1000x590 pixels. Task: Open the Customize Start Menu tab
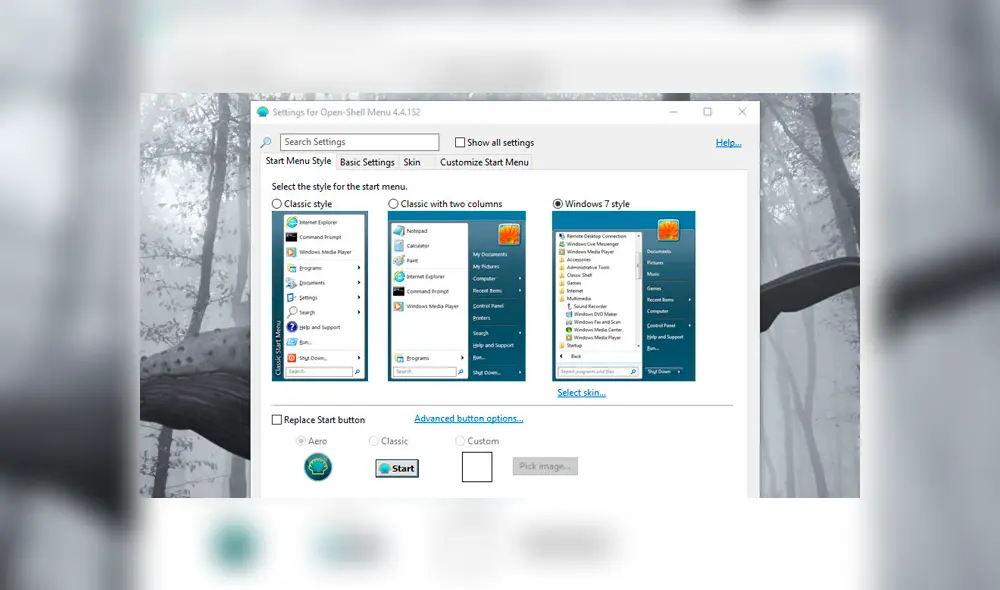click(484, 161)
